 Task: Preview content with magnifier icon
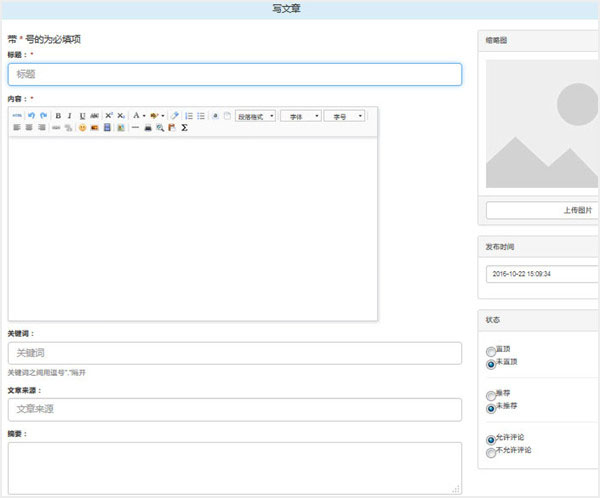pos(160,127)
